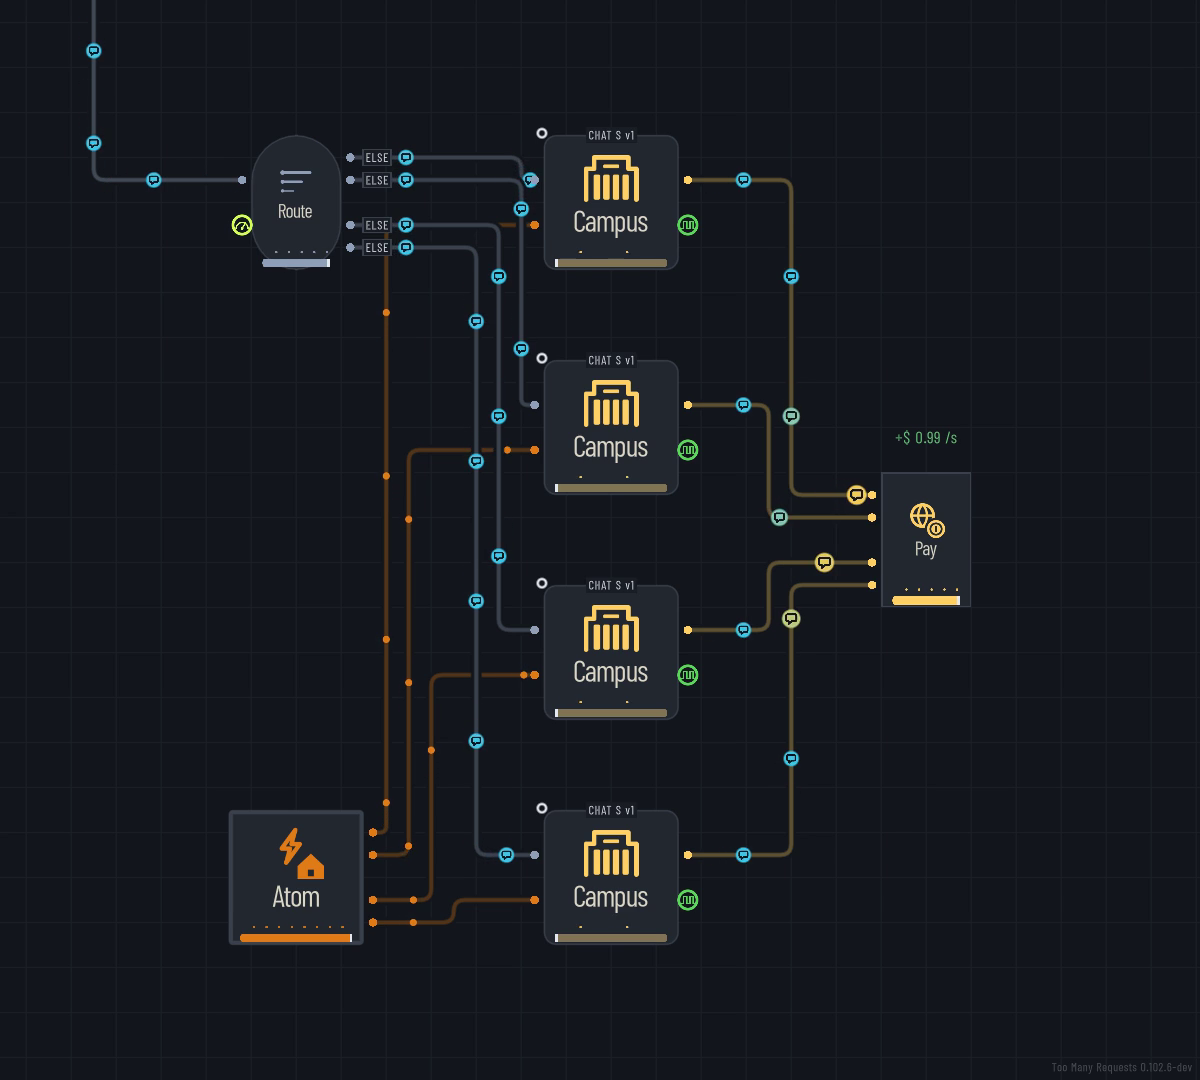Click green pulse icon on second Campus

[688, 450]
